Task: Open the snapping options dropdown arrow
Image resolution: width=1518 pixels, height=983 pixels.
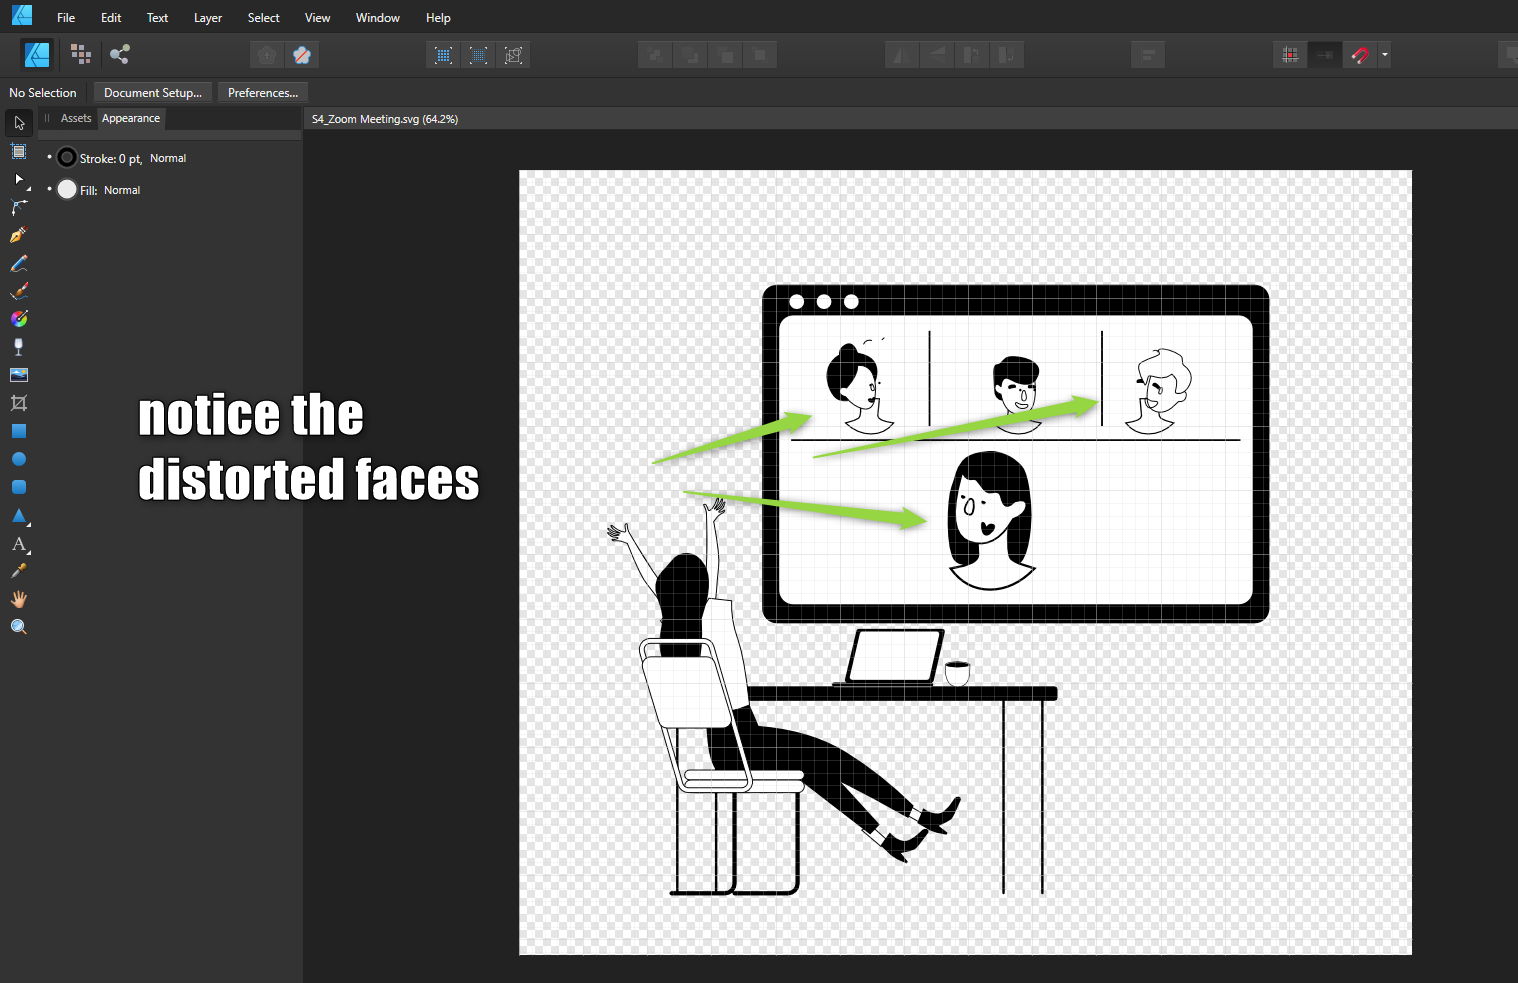Action: point(1384,54)
